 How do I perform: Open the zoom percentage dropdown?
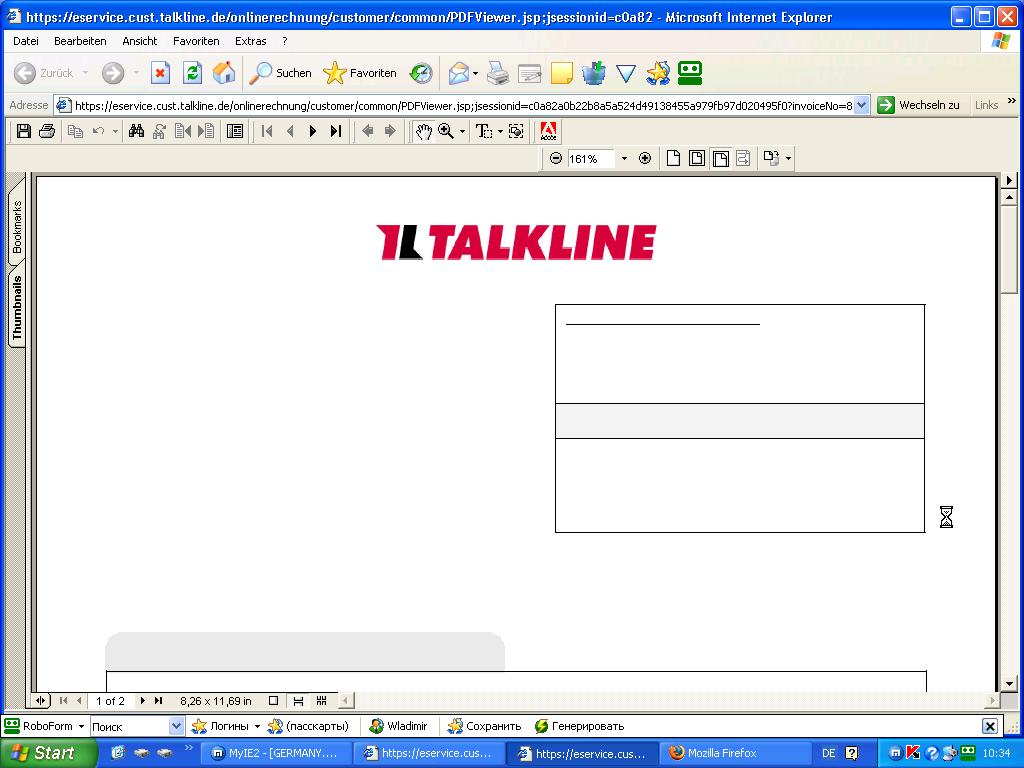[624, 158]
